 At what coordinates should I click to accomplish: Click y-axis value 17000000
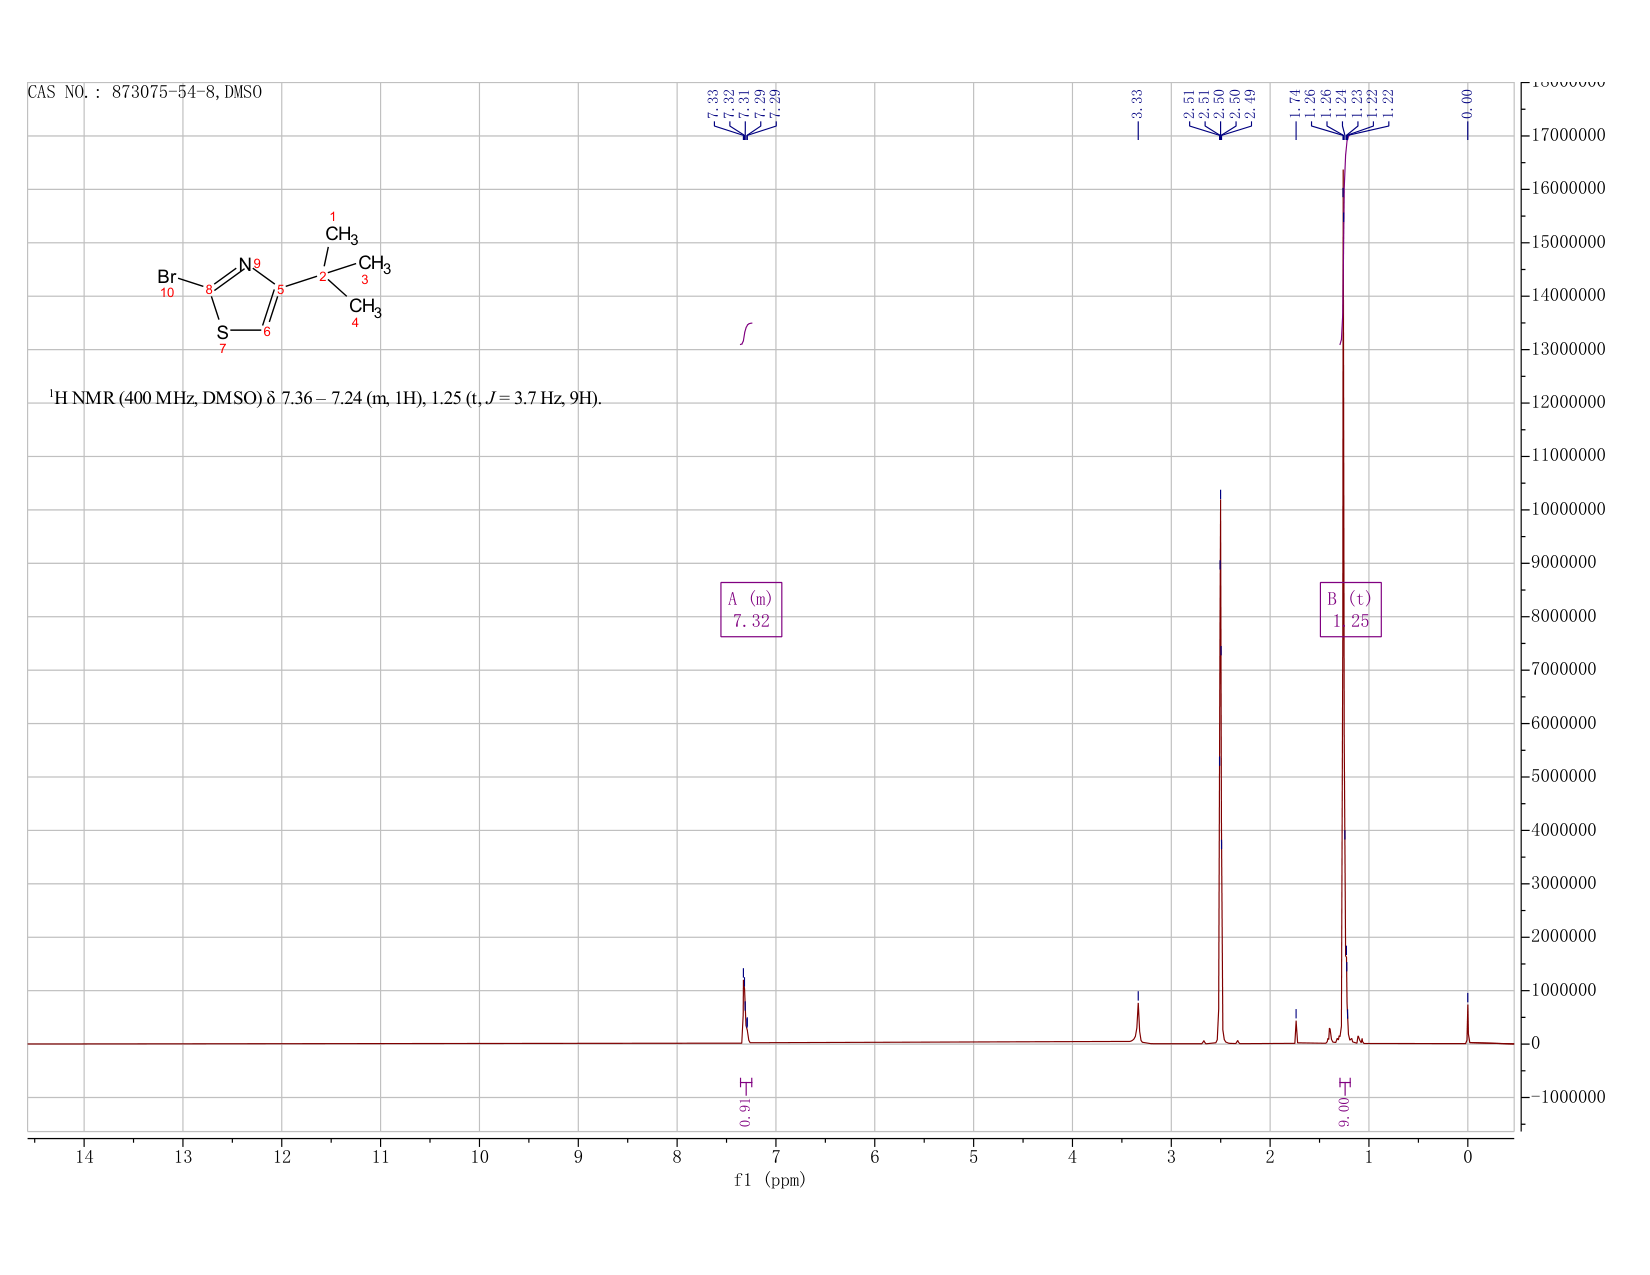[x=1567, y=135]
